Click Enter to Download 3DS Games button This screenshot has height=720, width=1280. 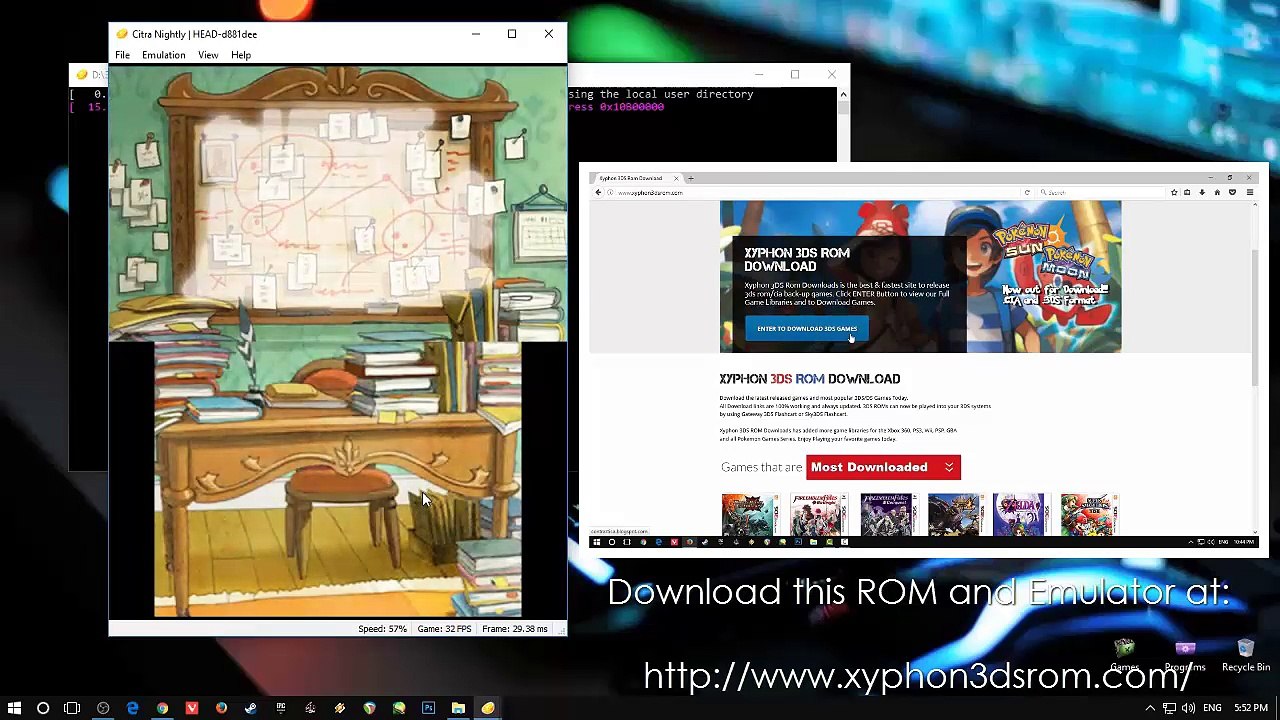click(807, 329)
